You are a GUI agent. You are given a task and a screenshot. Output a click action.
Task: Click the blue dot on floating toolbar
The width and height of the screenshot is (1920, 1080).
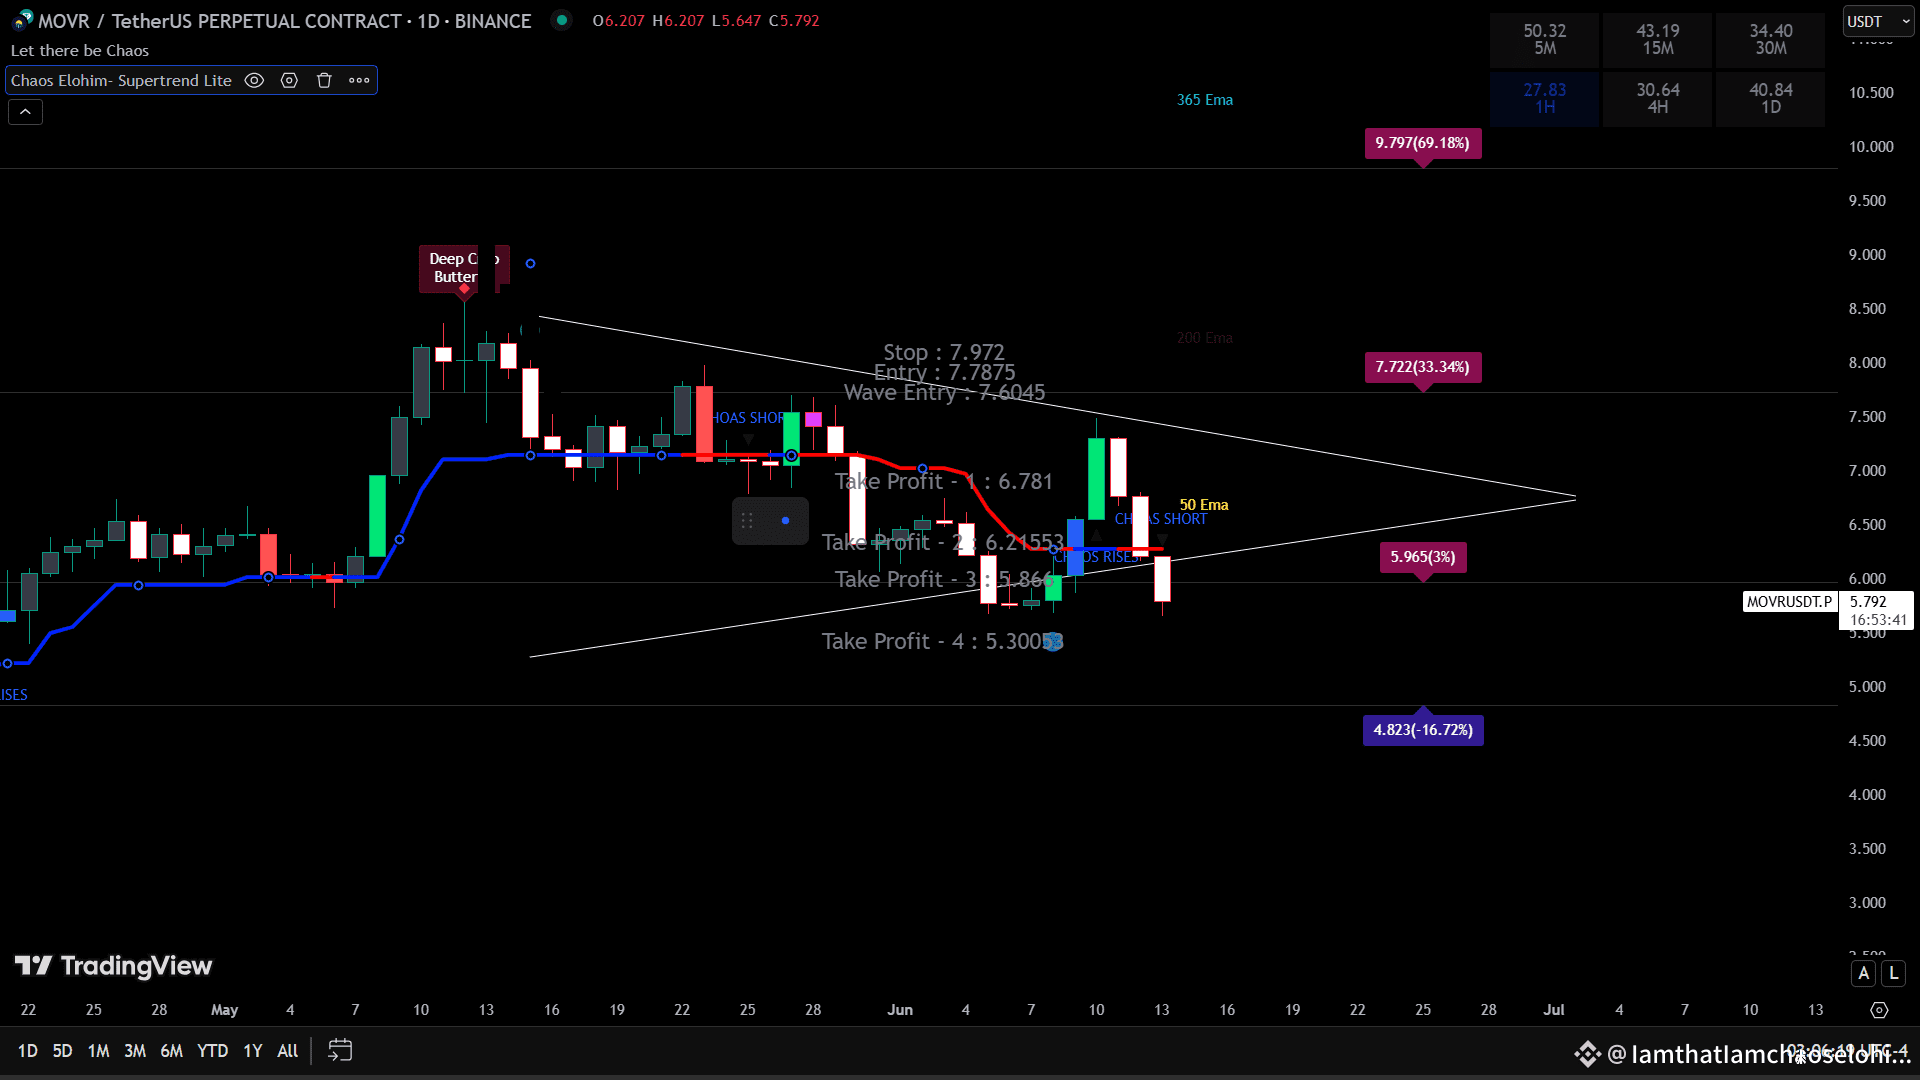click(x=785, y=521)
